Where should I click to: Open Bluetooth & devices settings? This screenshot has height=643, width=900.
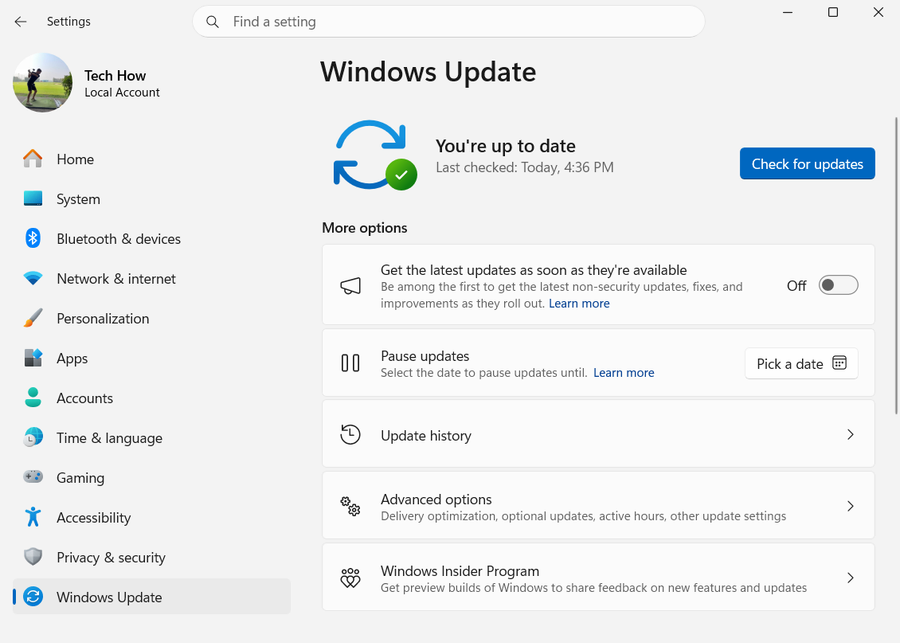(152, 239)
